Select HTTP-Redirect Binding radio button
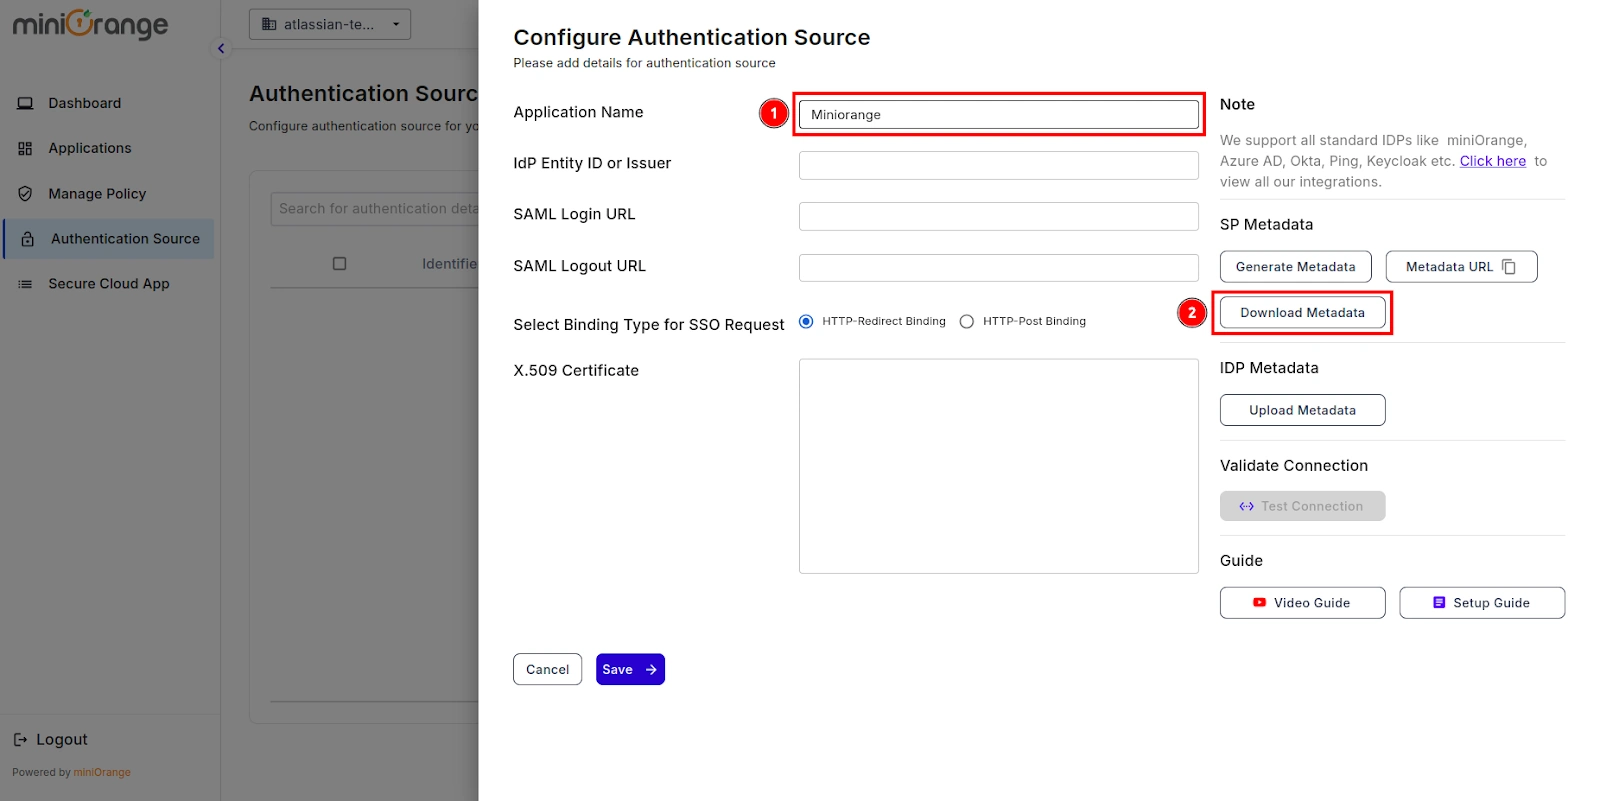The height and width of the screenshot is (801, 1600). (806, 321)
